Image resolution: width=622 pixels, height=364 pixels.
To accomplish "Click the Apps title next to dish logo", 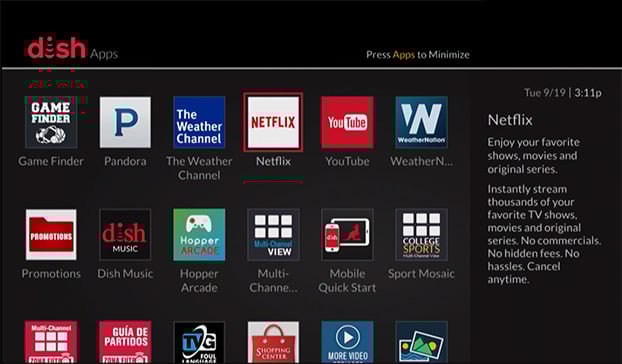I will click(x=104, y=54).
